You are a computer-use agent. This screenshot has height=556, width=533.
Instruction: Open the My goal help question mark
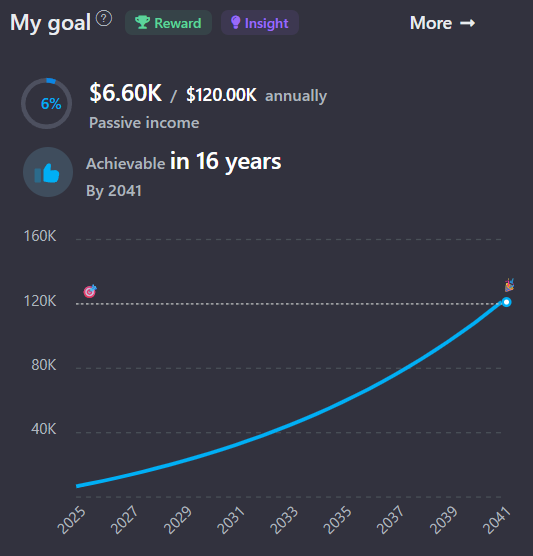[104, 18]
